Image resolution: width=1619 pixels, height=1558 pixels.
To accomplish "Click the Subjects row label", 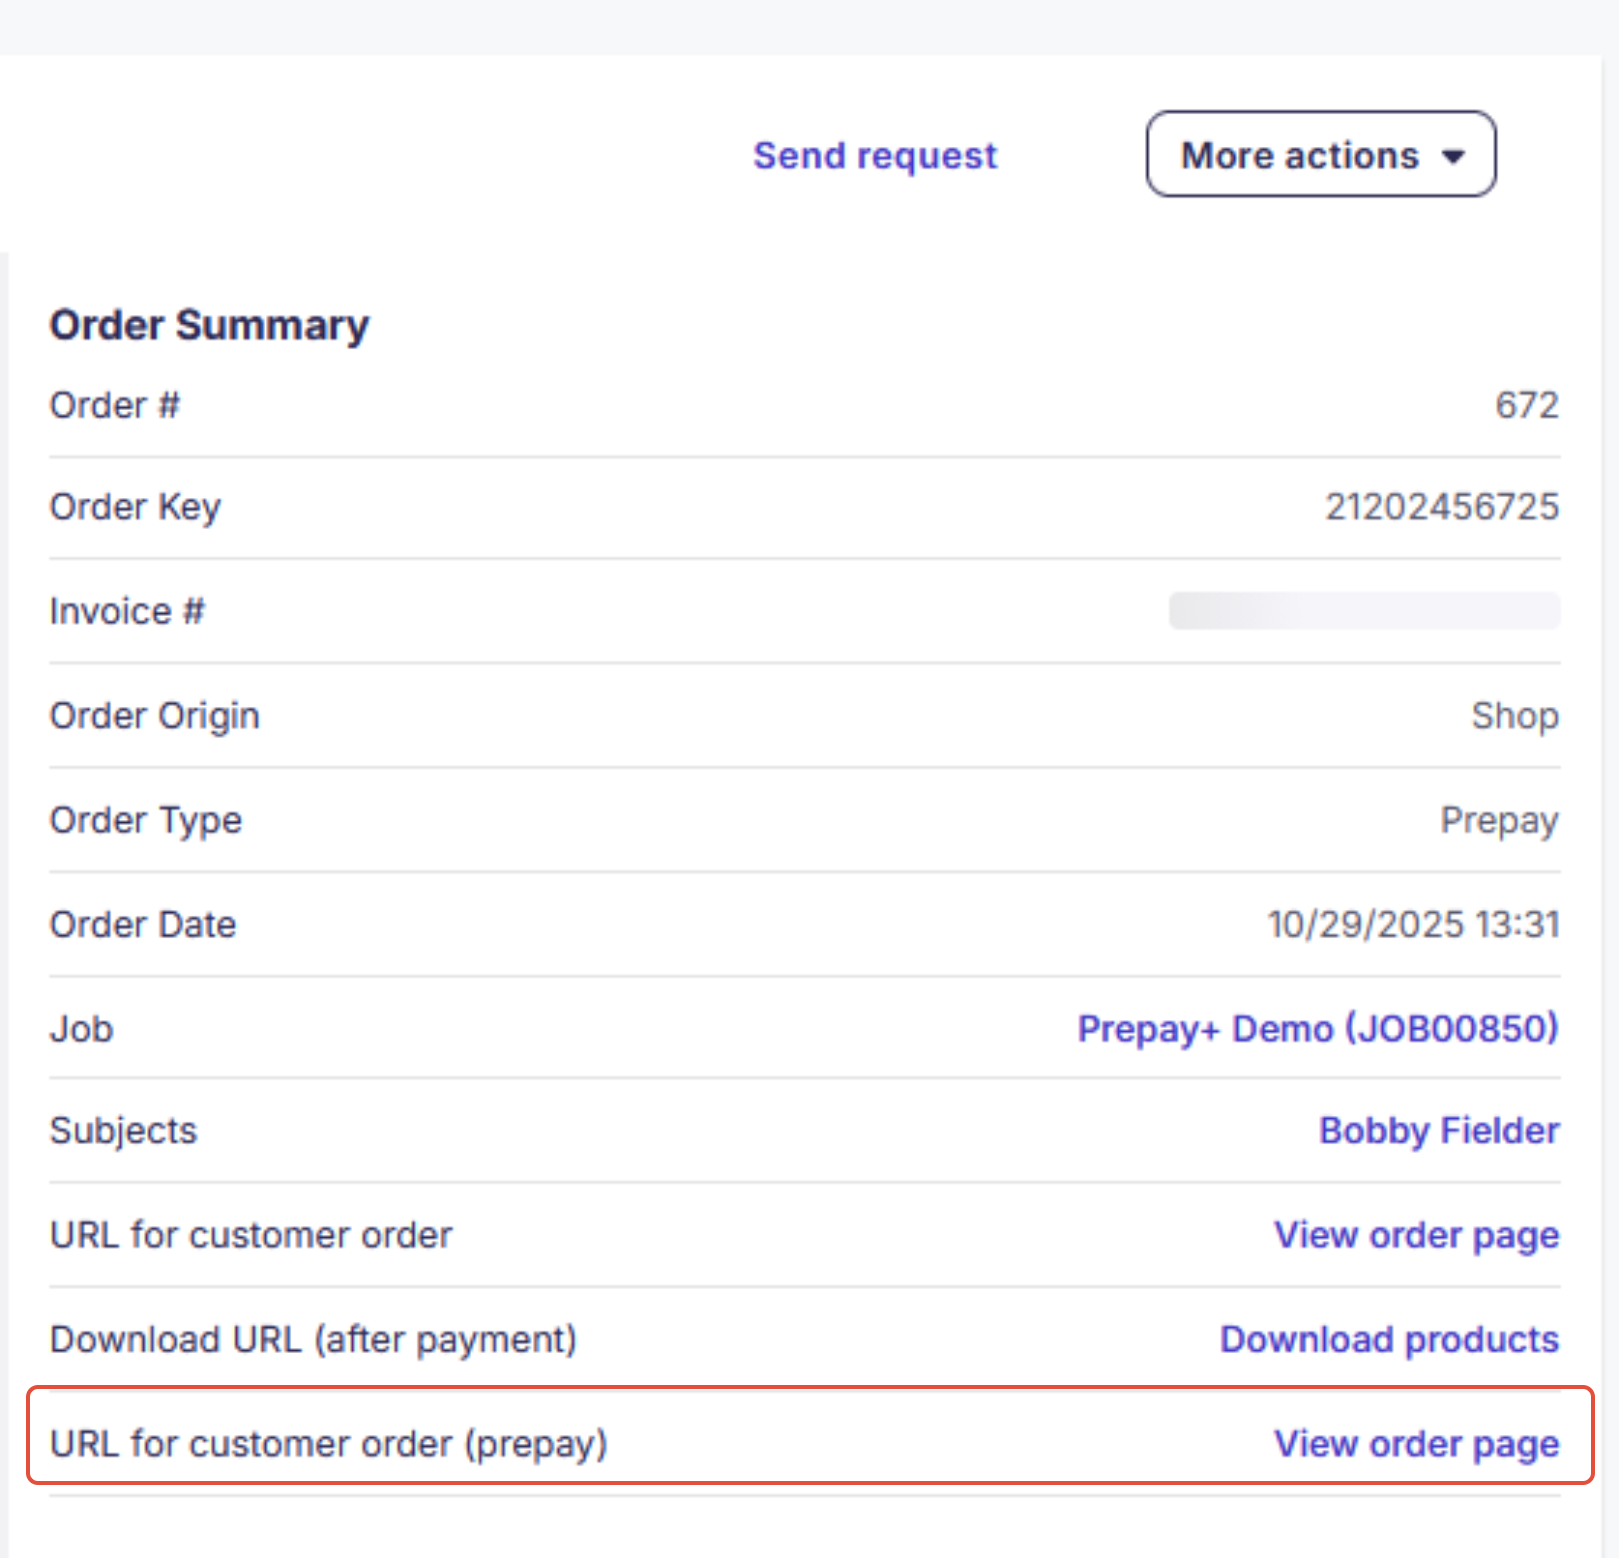I will point(122,1130).
